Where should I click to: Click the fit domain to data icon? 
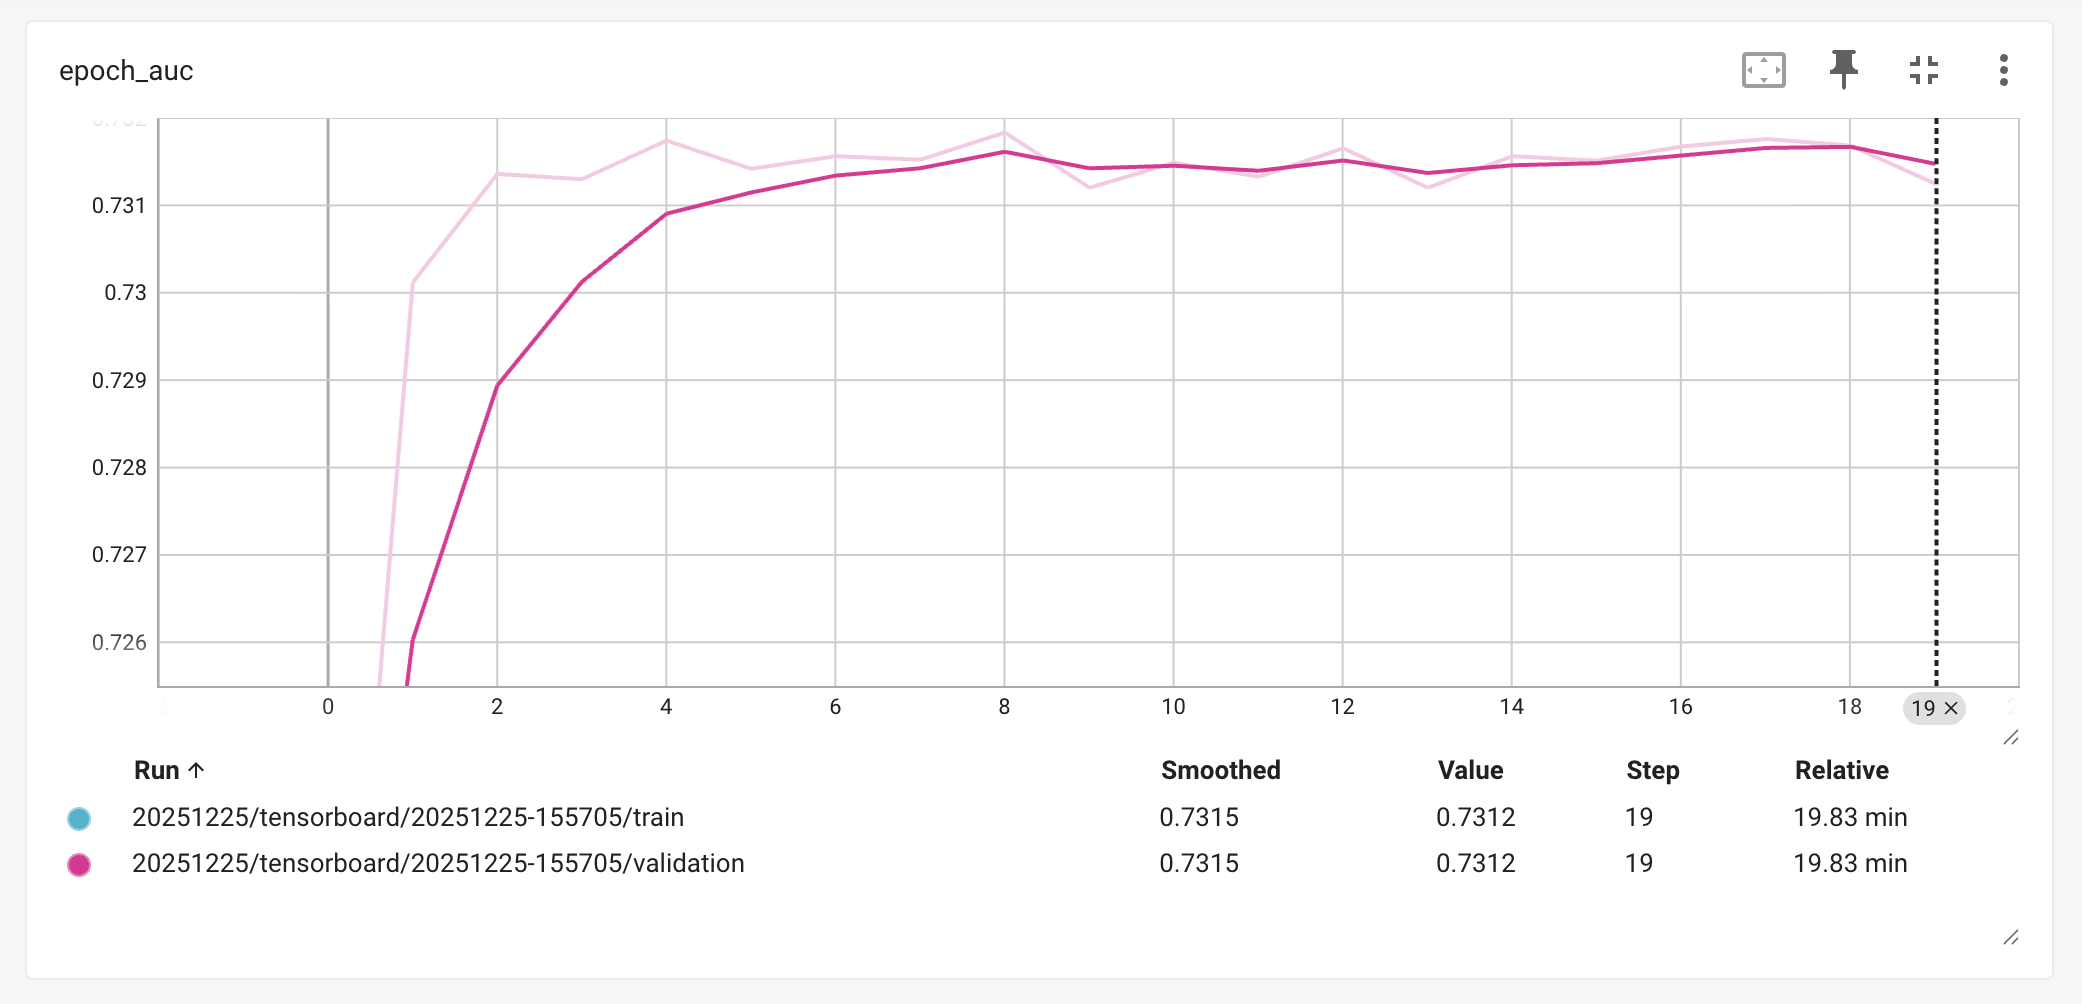[x=1763, y=70]
